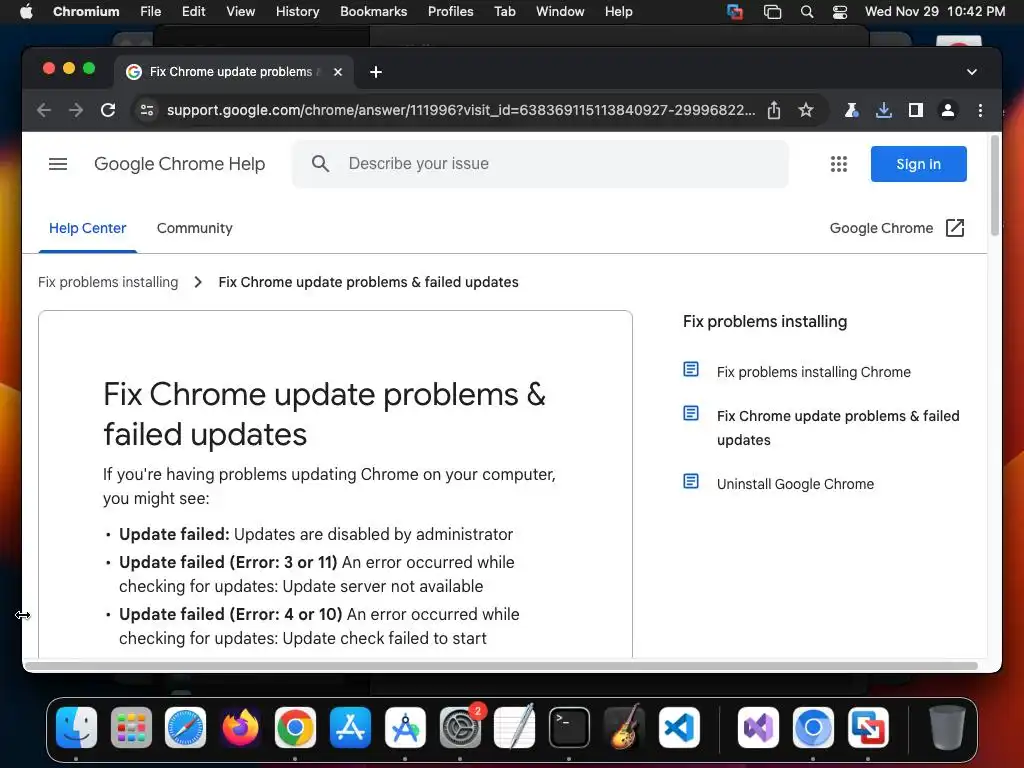Image resolution: width=1024 pixels, height=768 pixels.
Task: Click the horizontal page scrollbar
Action: tap(502, 665)
